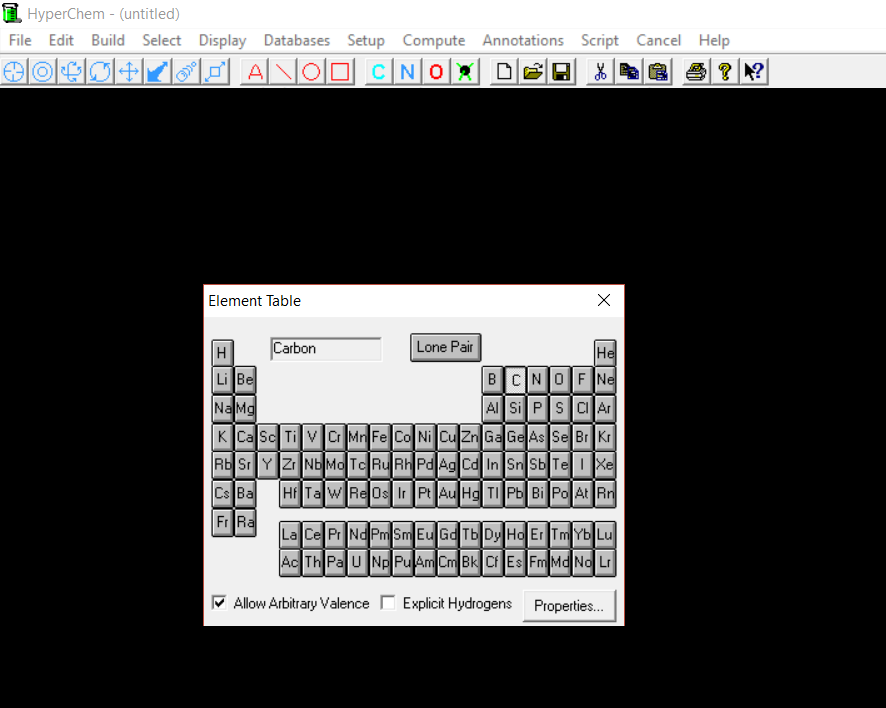Select the text annotation A tool

coord(255,72)
